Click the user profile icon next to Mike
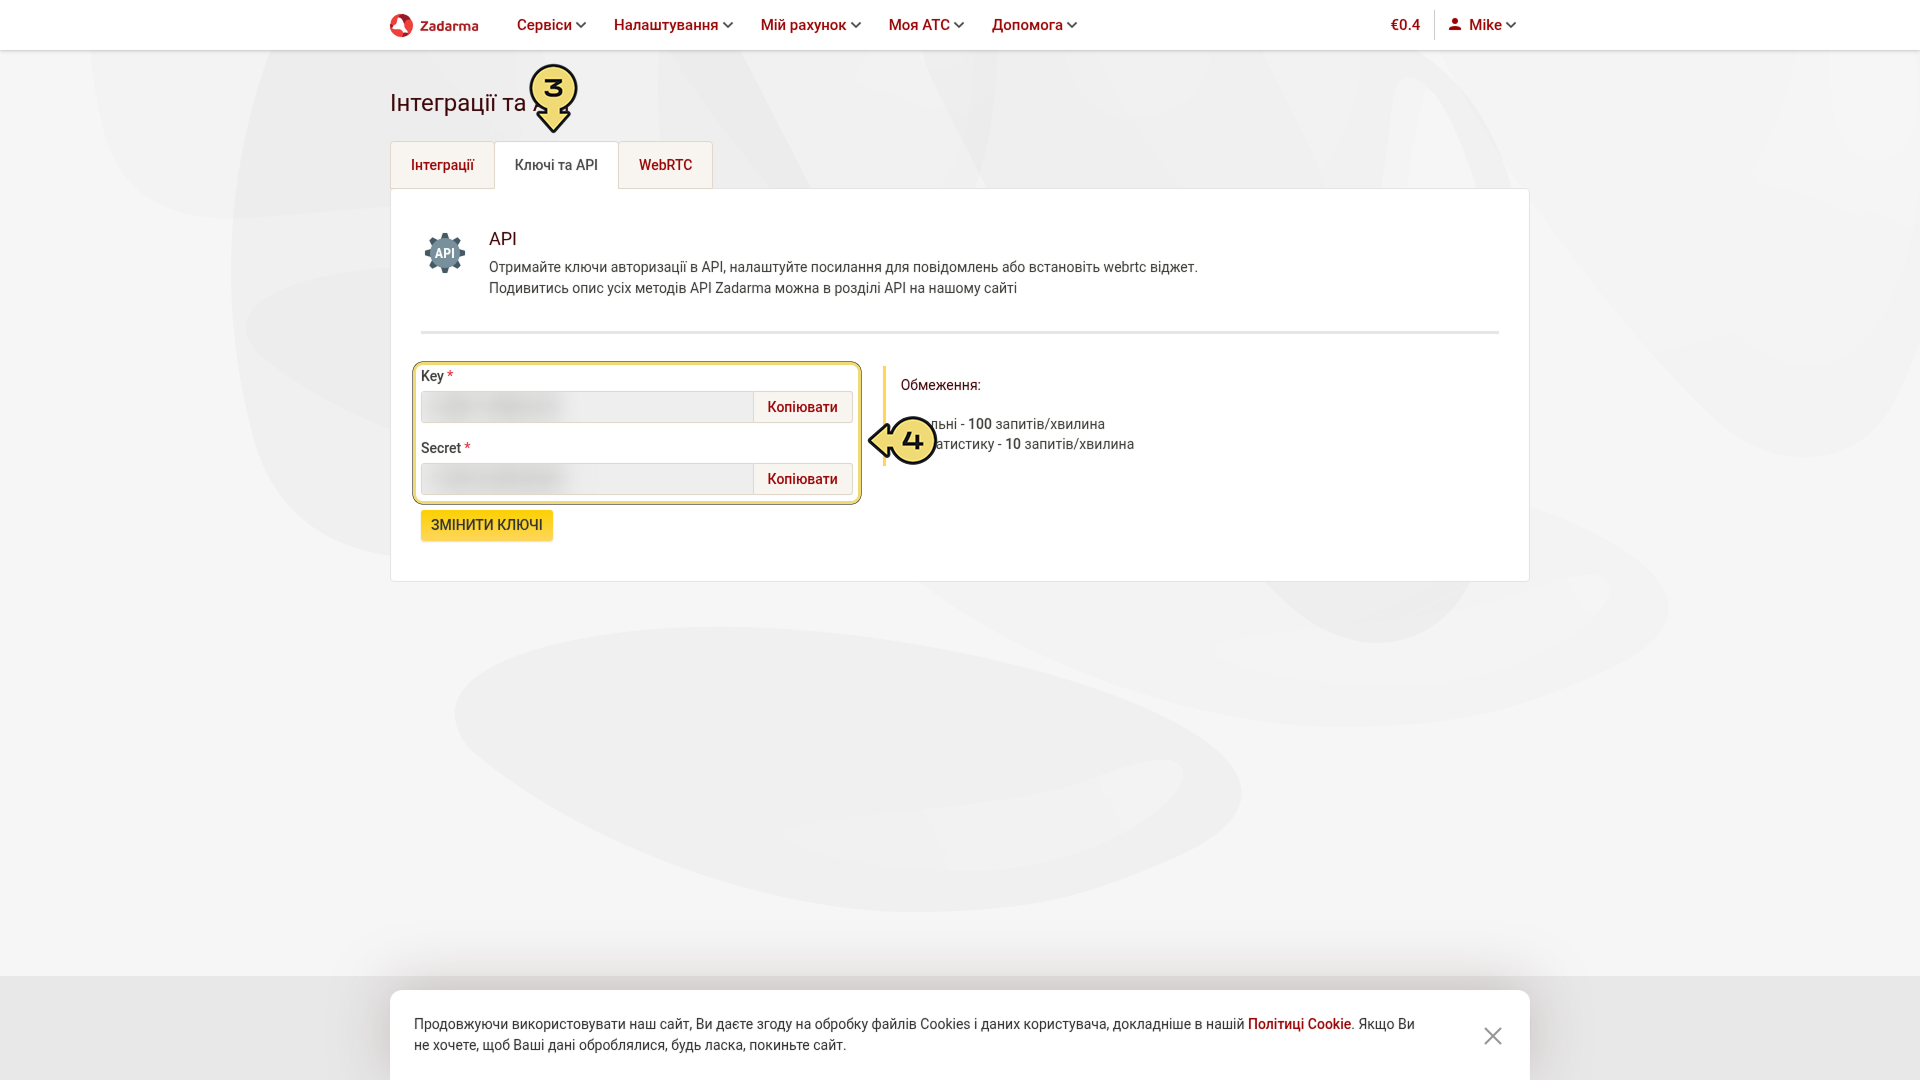The height and width of the screenshot is (1080, 1920). [x=1455, y=24]
